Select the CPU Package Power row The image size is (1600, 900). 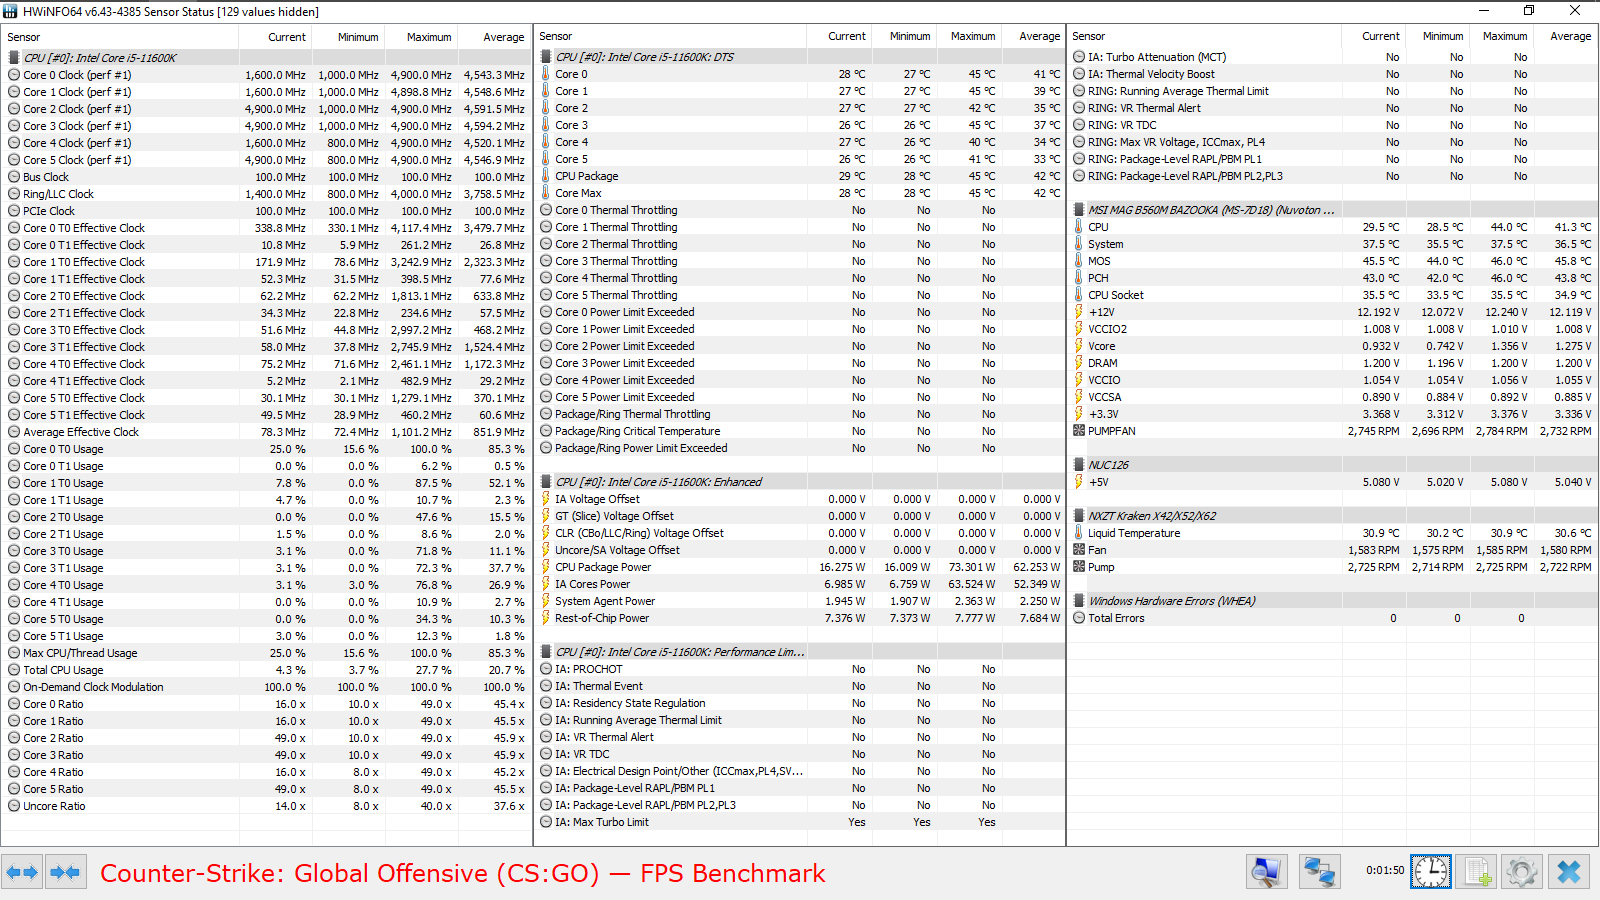pos(800,567)
